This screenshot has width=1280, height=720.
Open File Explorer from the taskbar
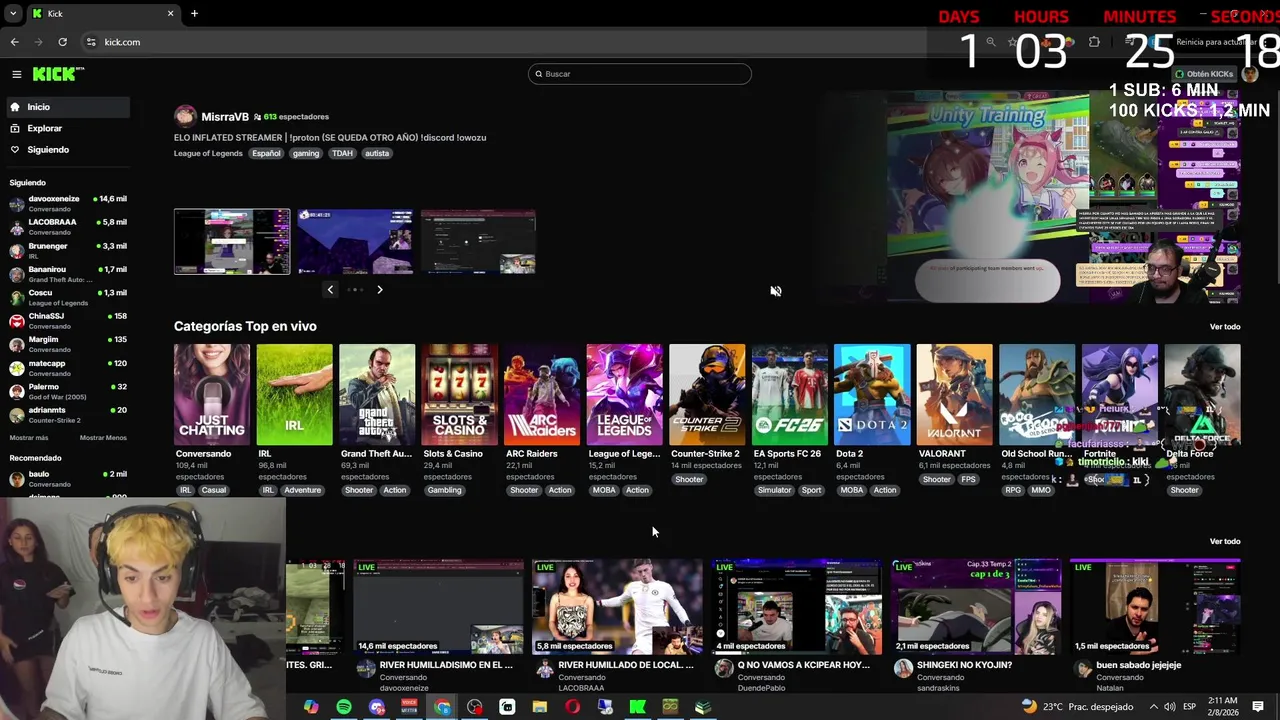point(540,707)
